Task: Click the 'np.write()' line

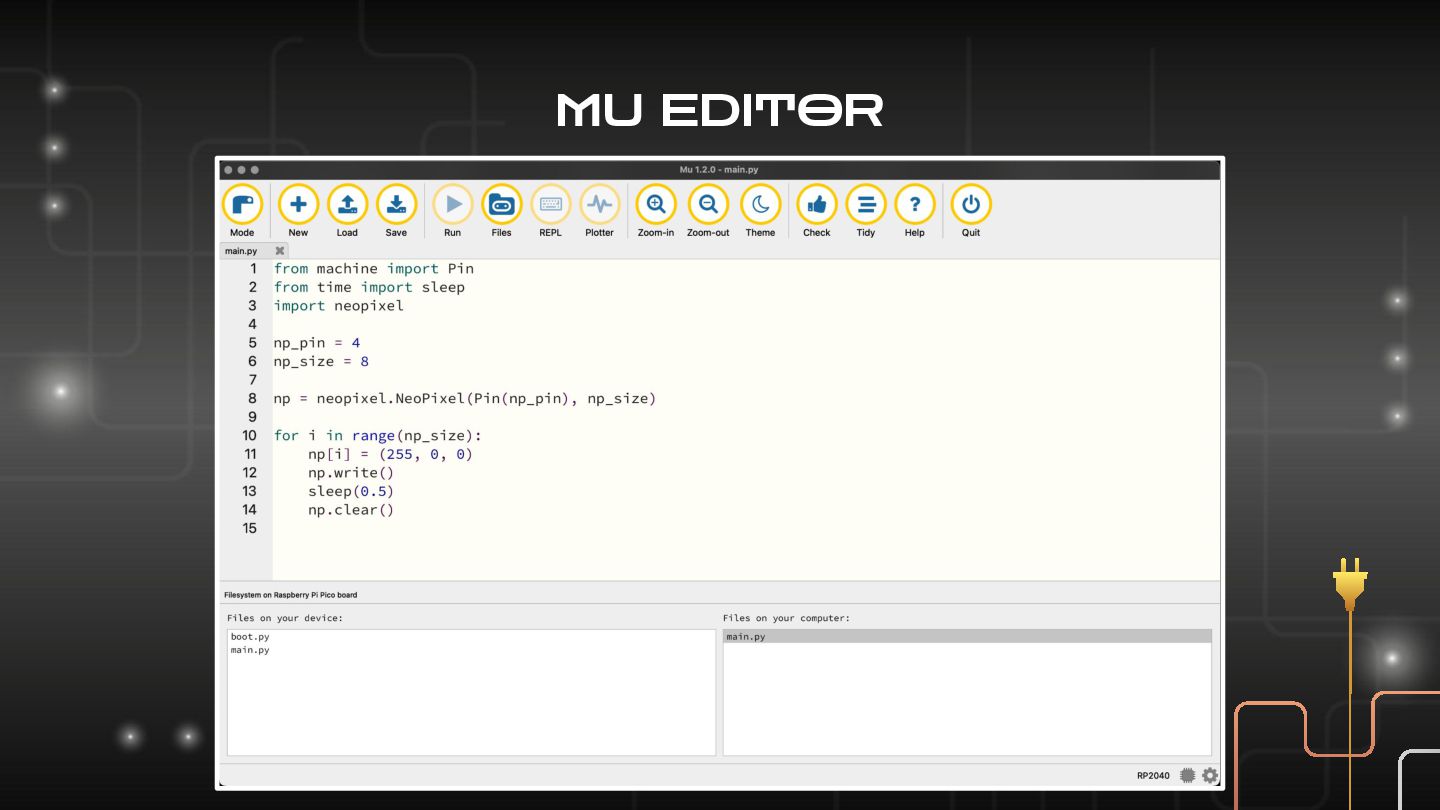Action: [351, 472]
